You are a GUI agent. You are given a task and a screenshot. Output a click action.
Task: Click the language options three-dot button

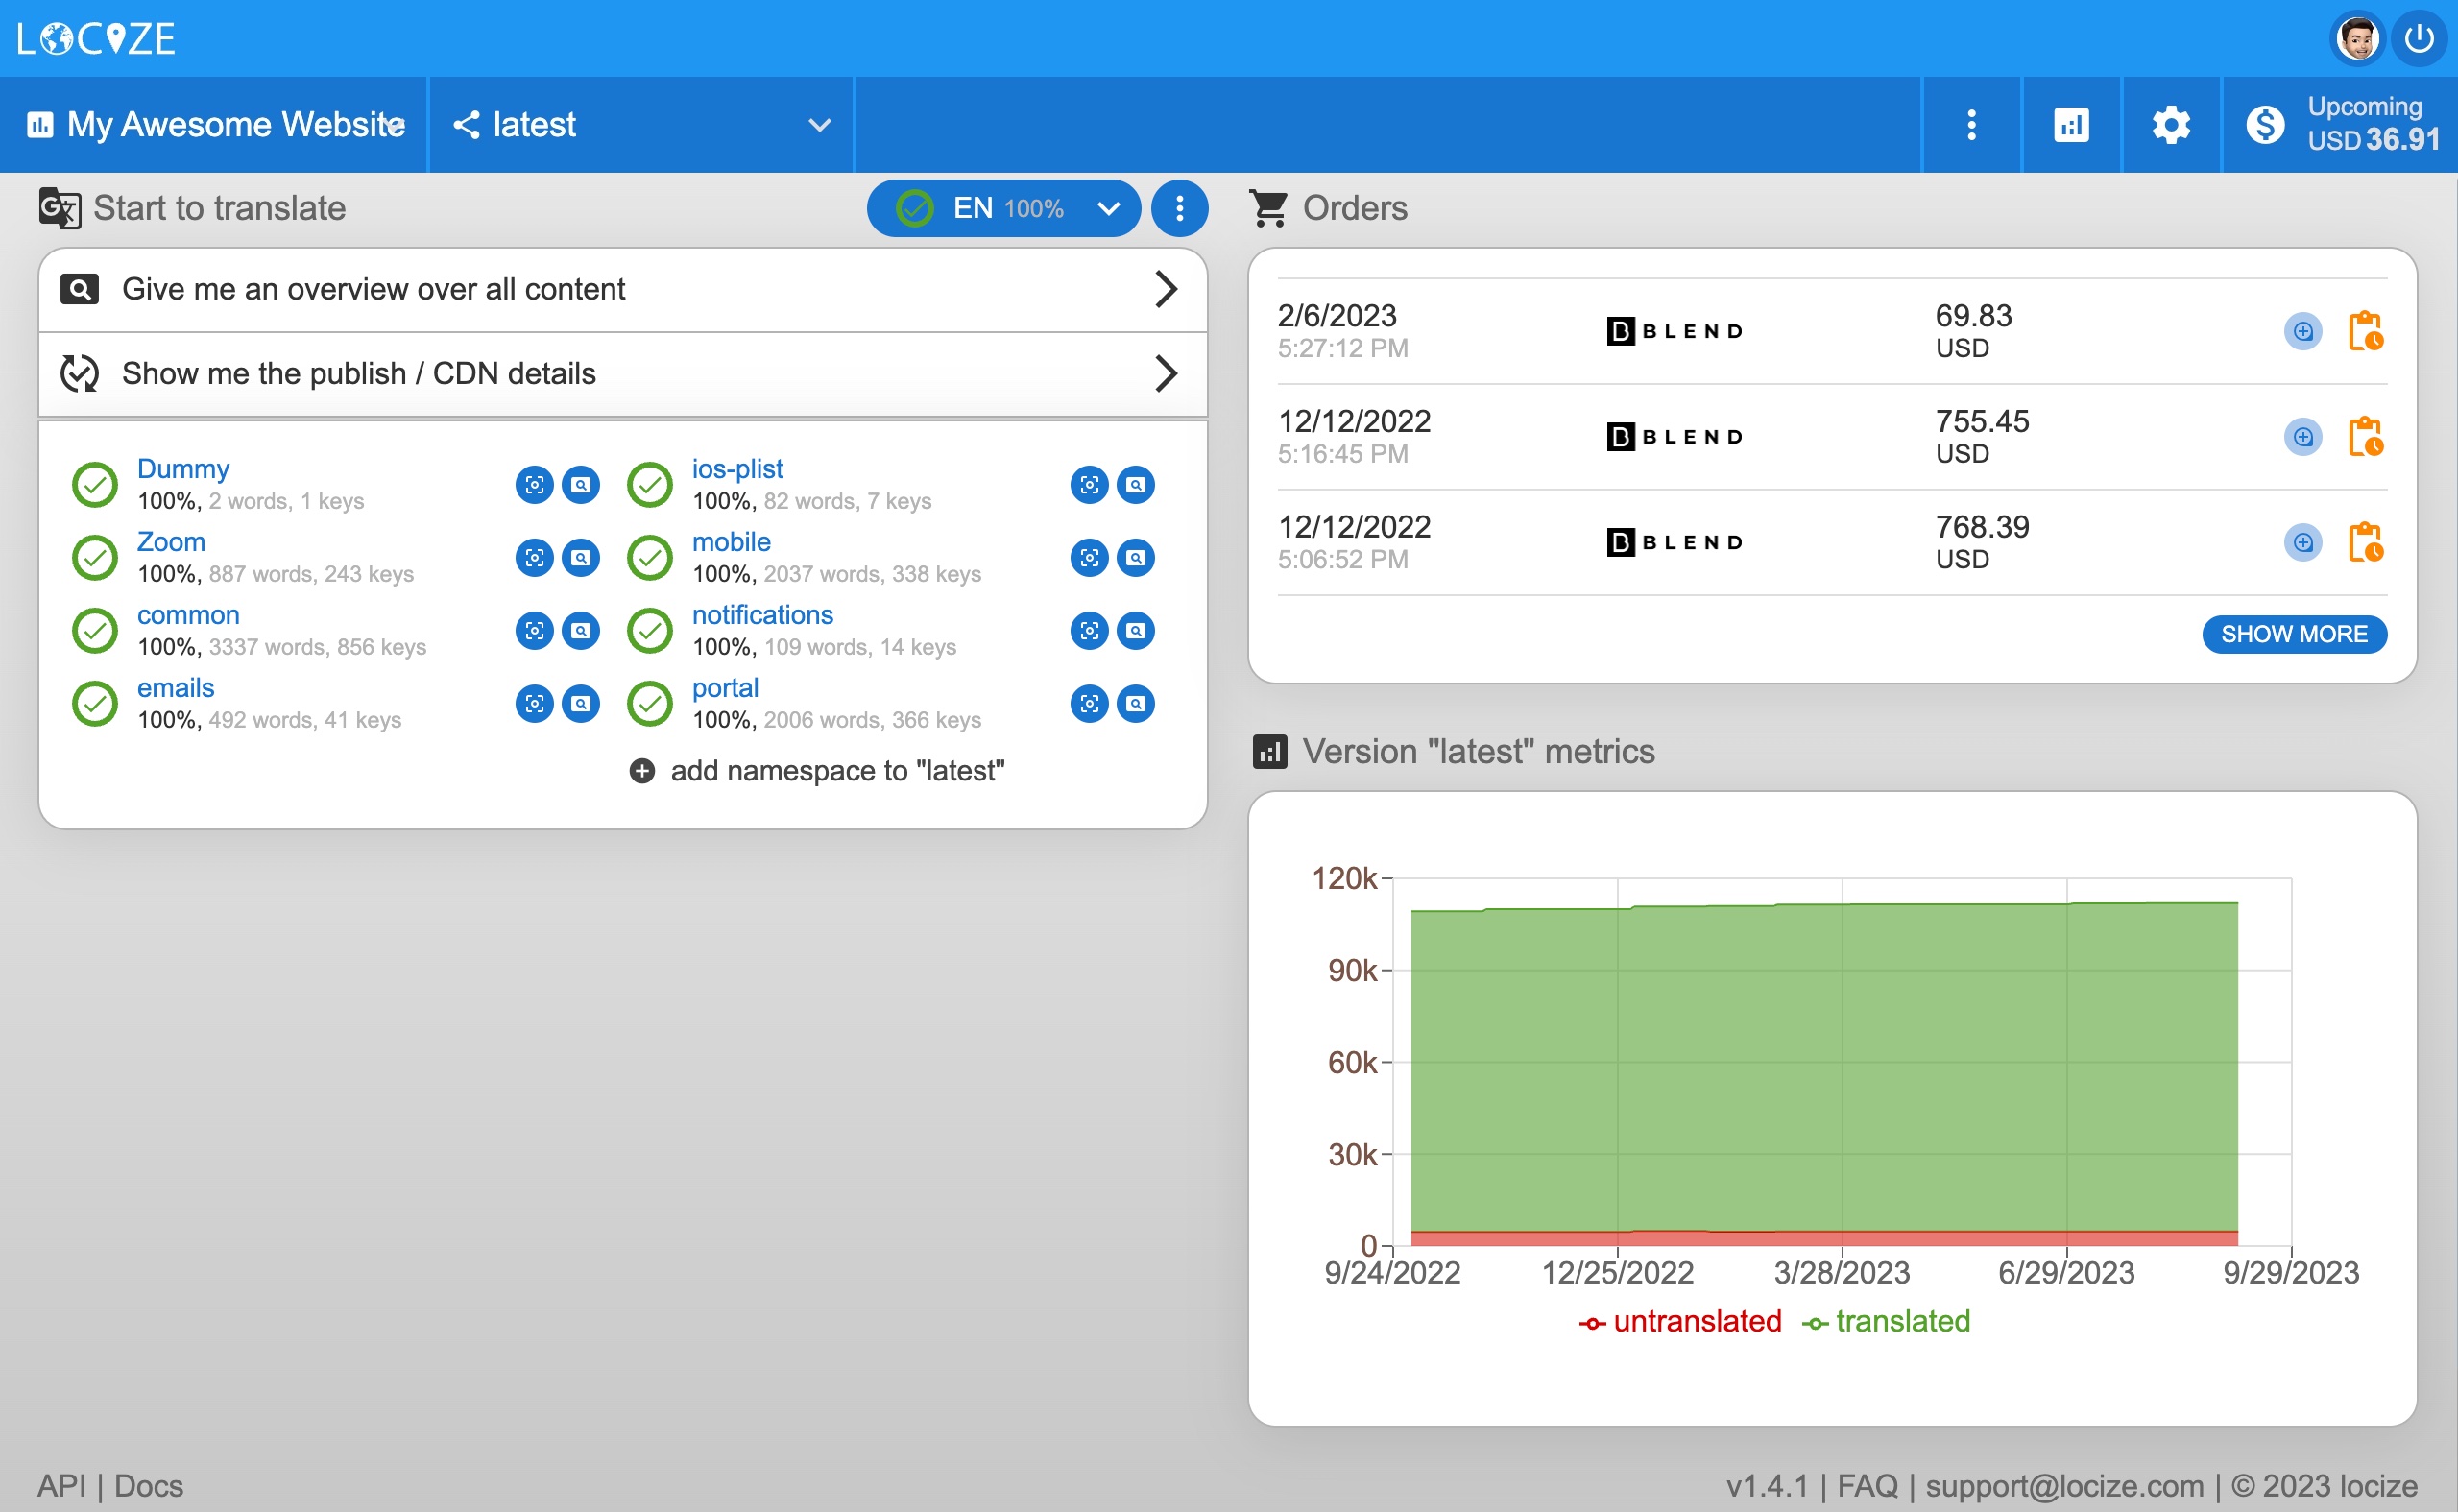[x=1179, y=208]
